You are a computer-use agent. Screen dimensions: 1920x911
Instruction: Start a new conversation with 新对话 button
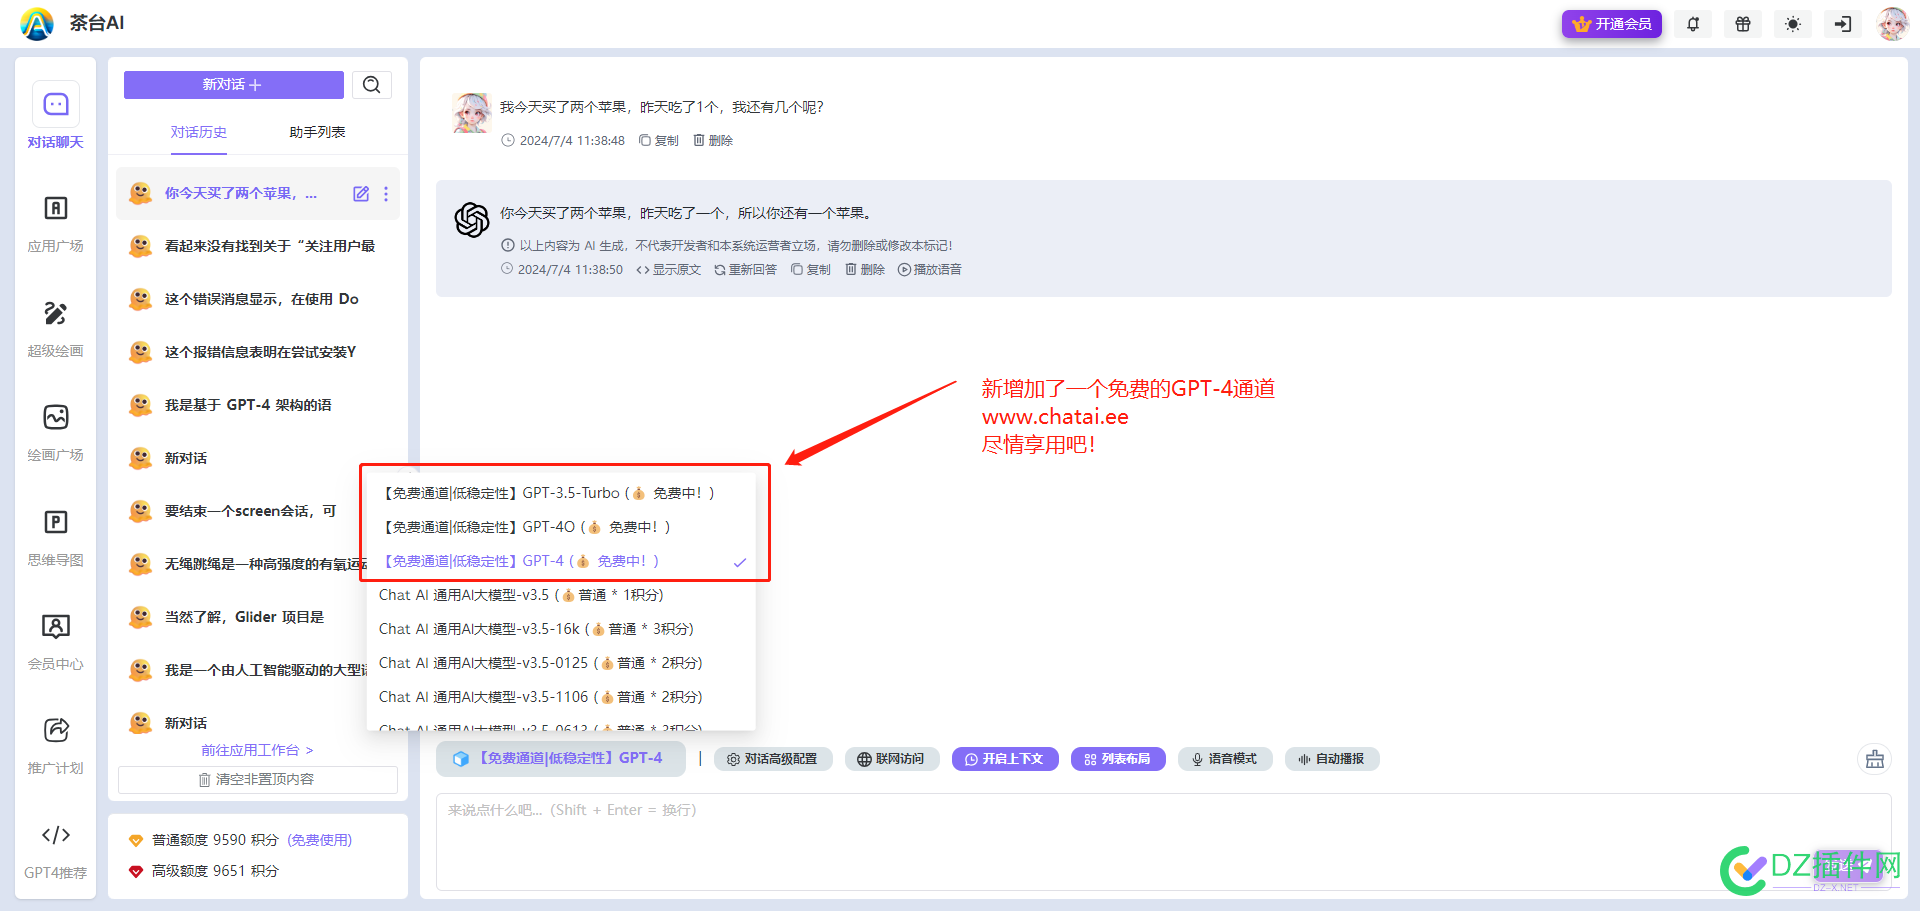tap(233, 85)
